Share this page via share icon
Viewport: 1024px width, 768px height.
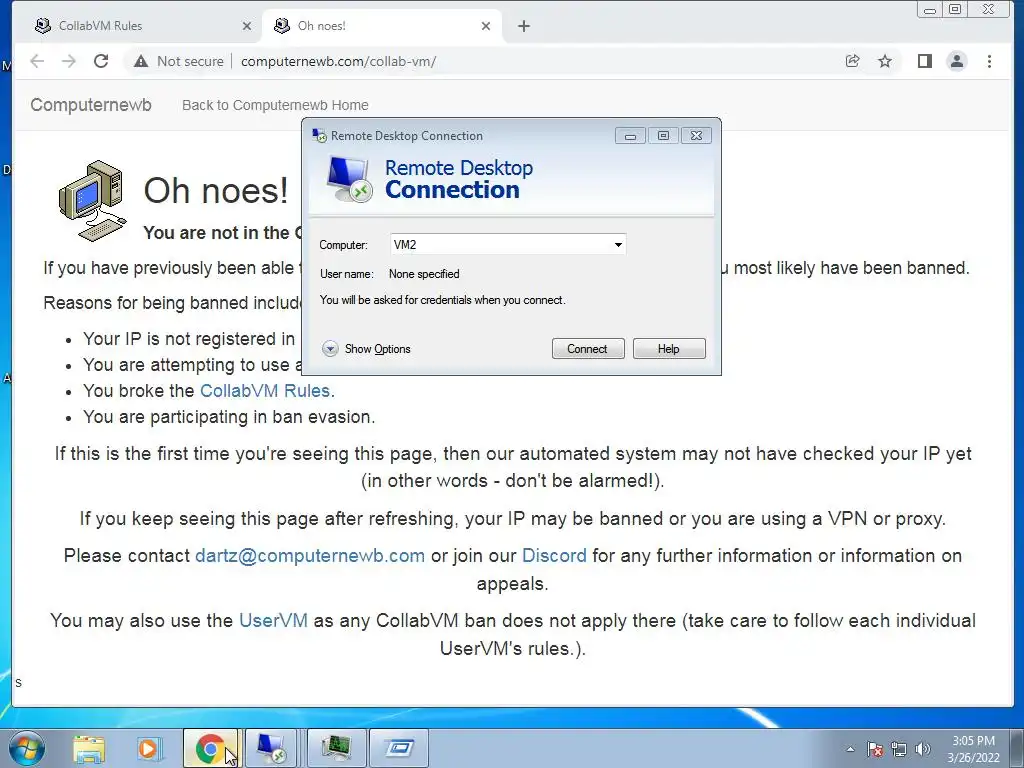click(852, 61)
